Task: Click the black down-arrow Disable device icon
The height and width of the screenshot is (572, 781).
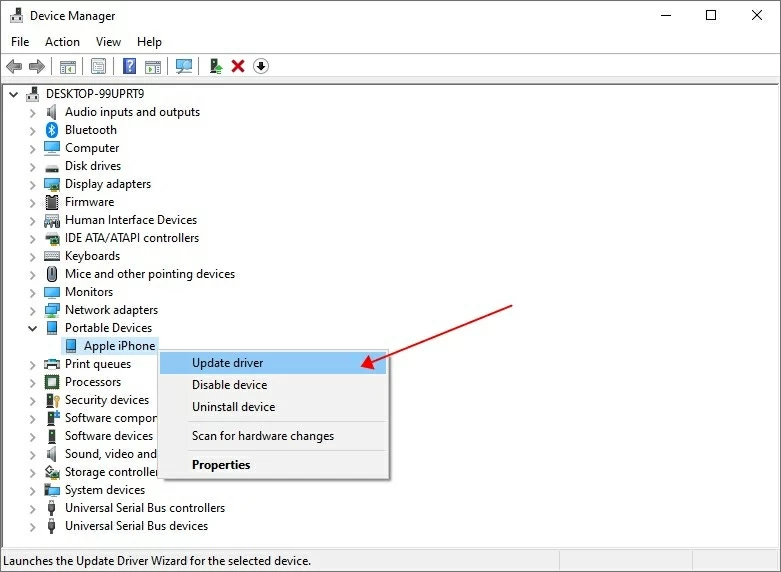Action: click(x=261, y=66)
